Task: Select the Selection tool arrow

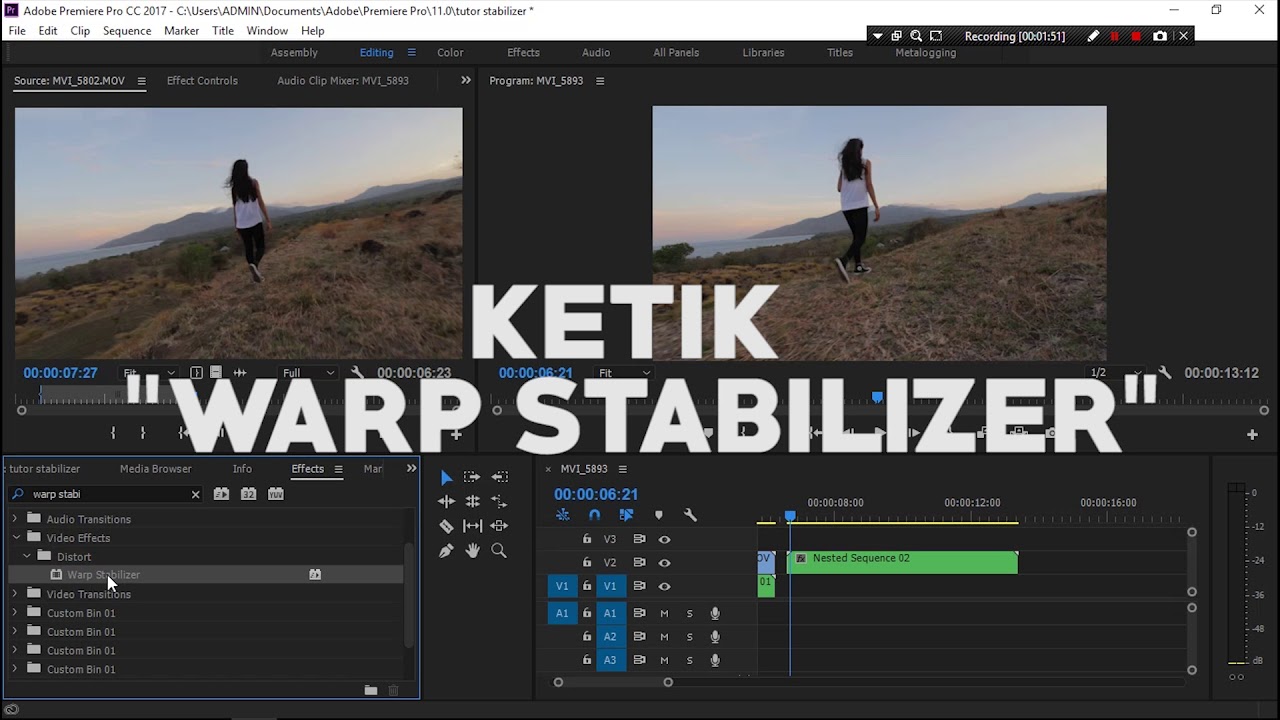Action: 446,477
